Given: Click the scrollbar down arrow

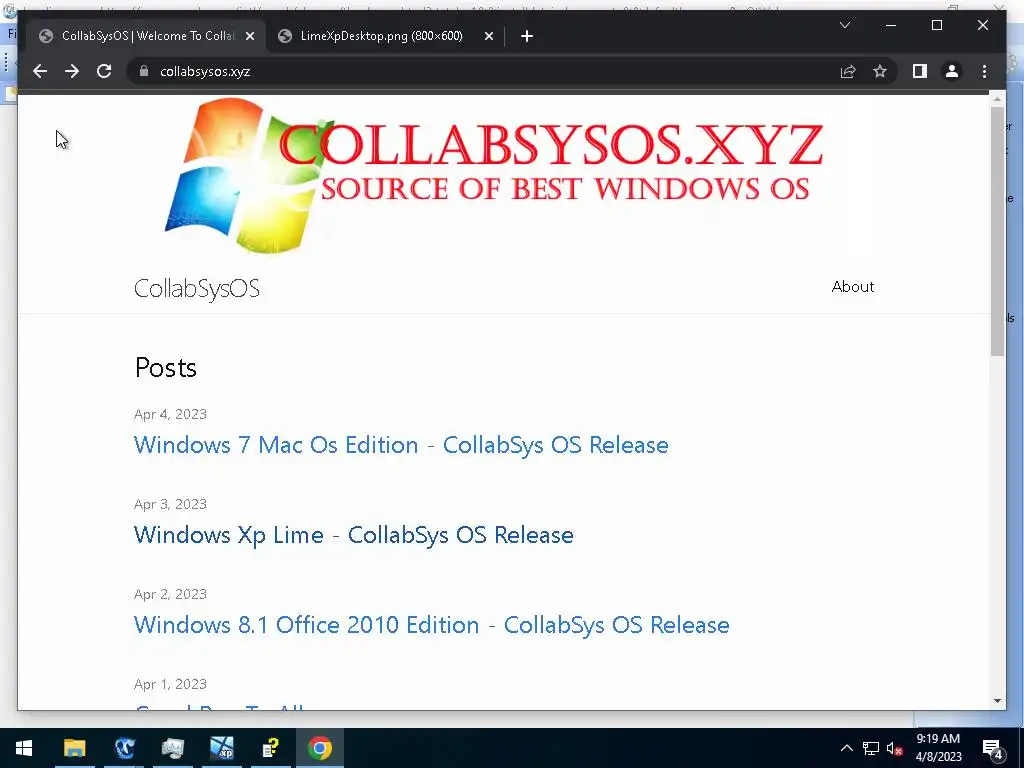Looking at the screenshot, I should (x=997, y=701).
